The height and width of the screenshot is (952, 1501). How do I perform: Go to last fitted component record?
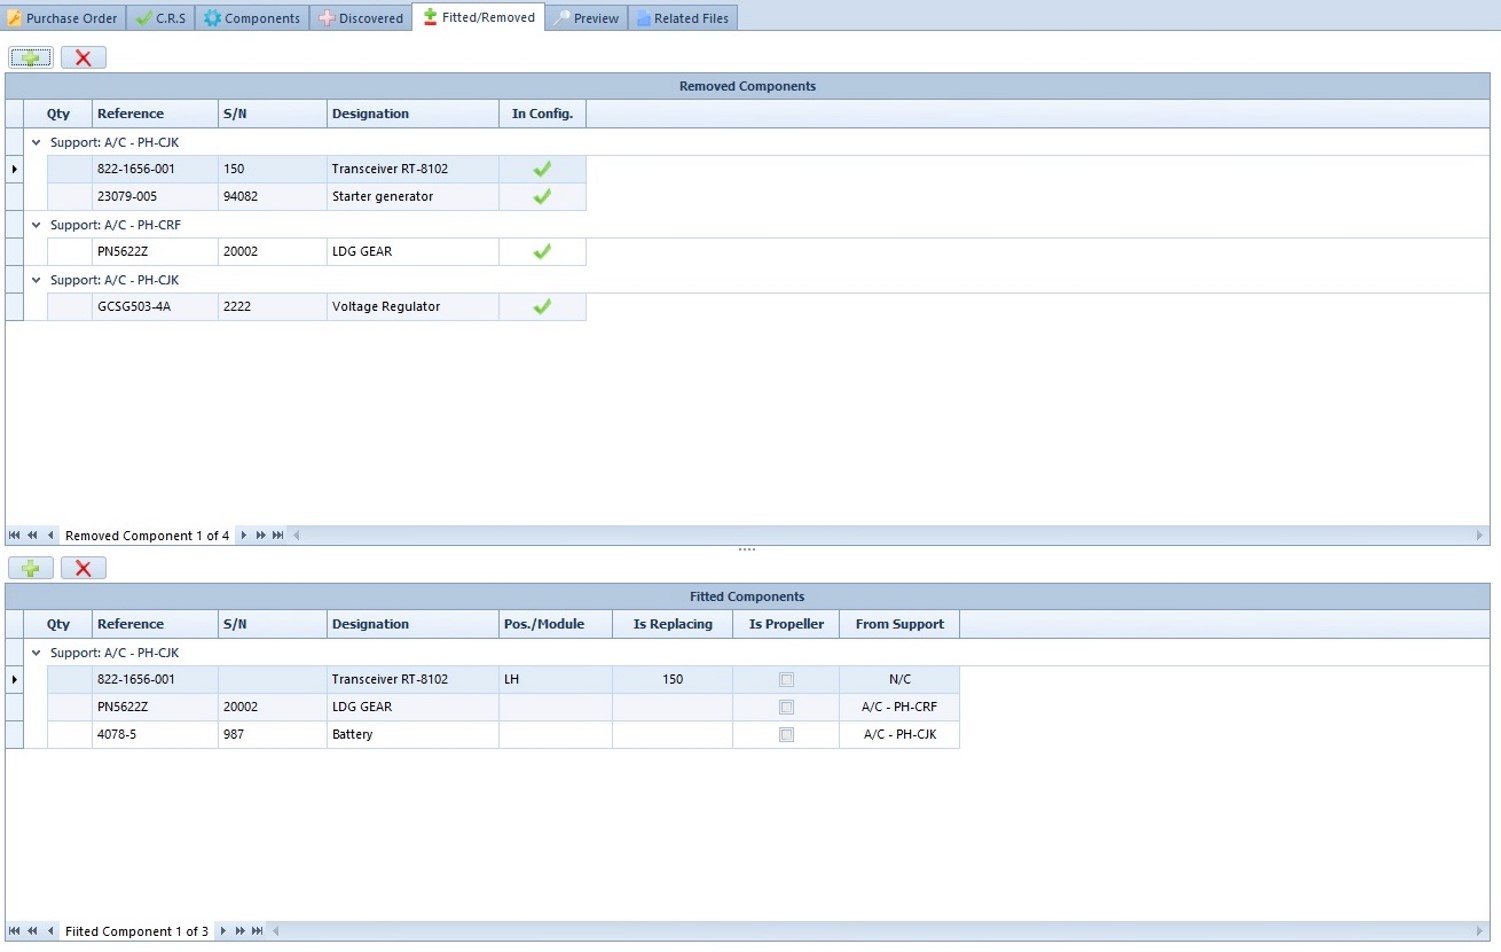click(x=257, y=931)
